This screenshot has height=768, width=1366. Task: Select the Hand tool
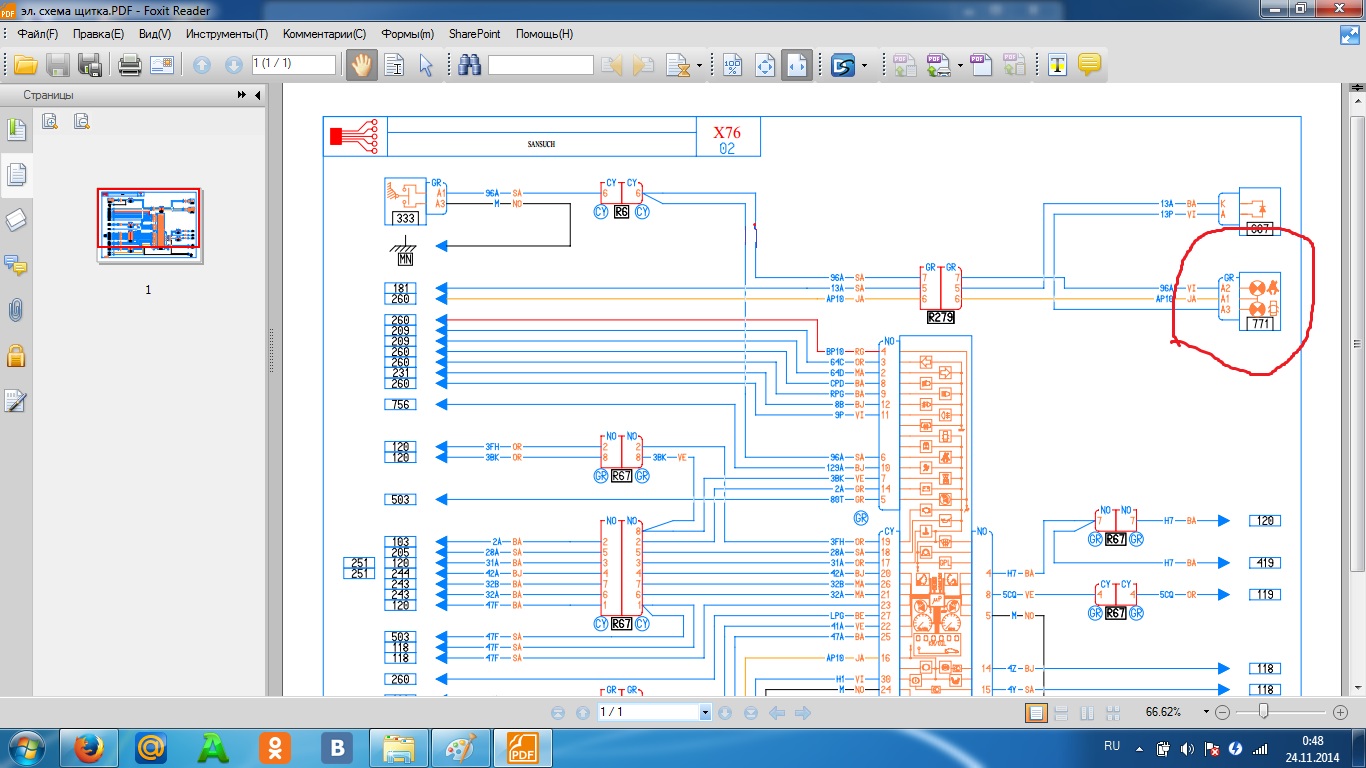click(361, 66)
